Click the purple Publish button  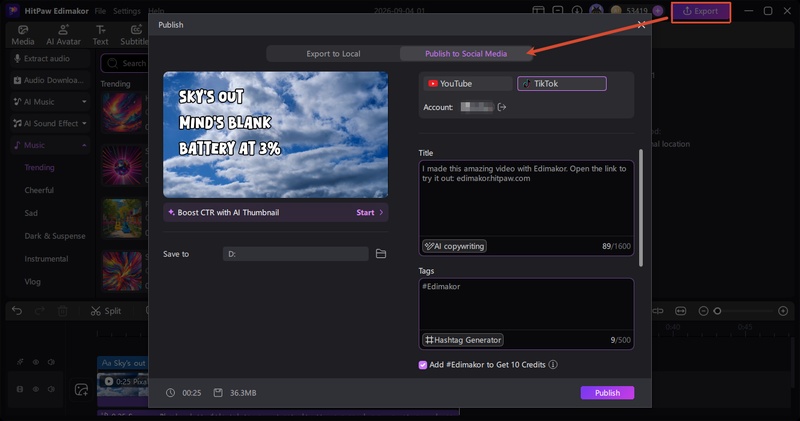click(x=607, y=392)
